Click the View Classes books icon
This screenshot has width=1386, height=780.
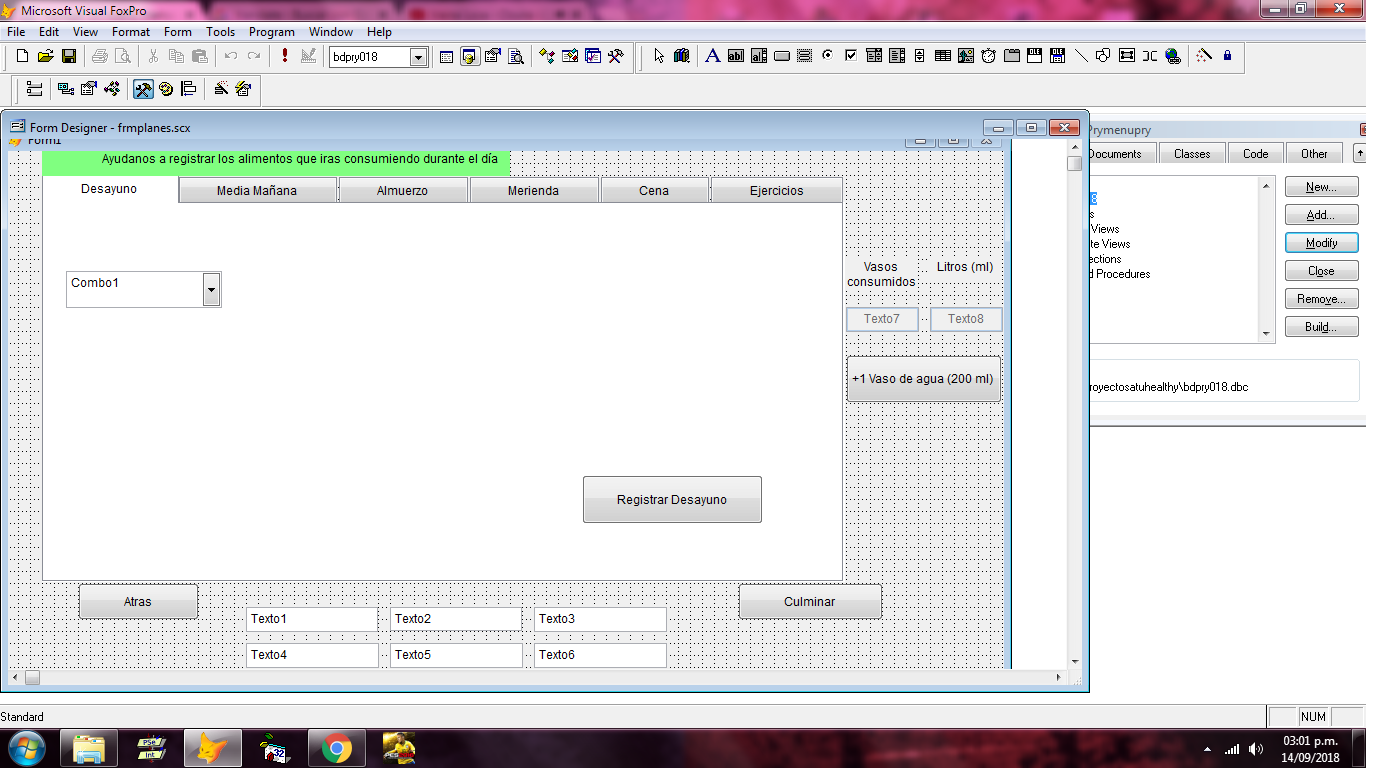click(682, 56)
